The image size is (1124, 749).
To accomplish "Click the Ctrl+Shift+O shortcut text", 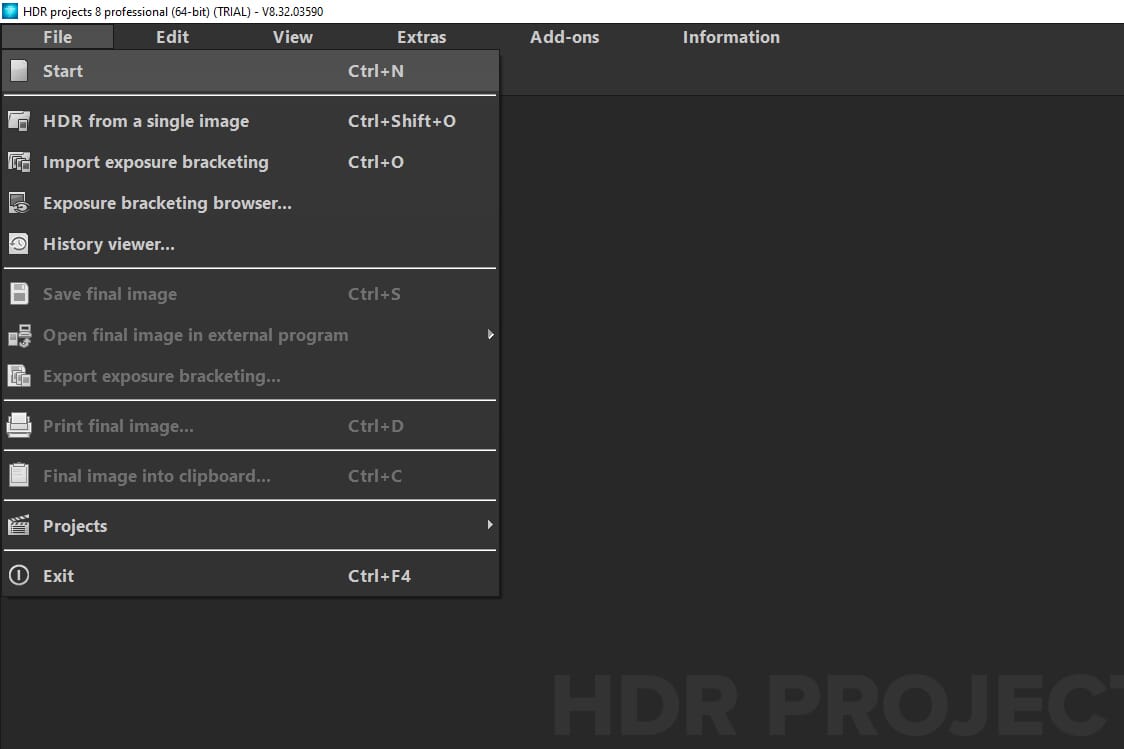I will (401, 121).
